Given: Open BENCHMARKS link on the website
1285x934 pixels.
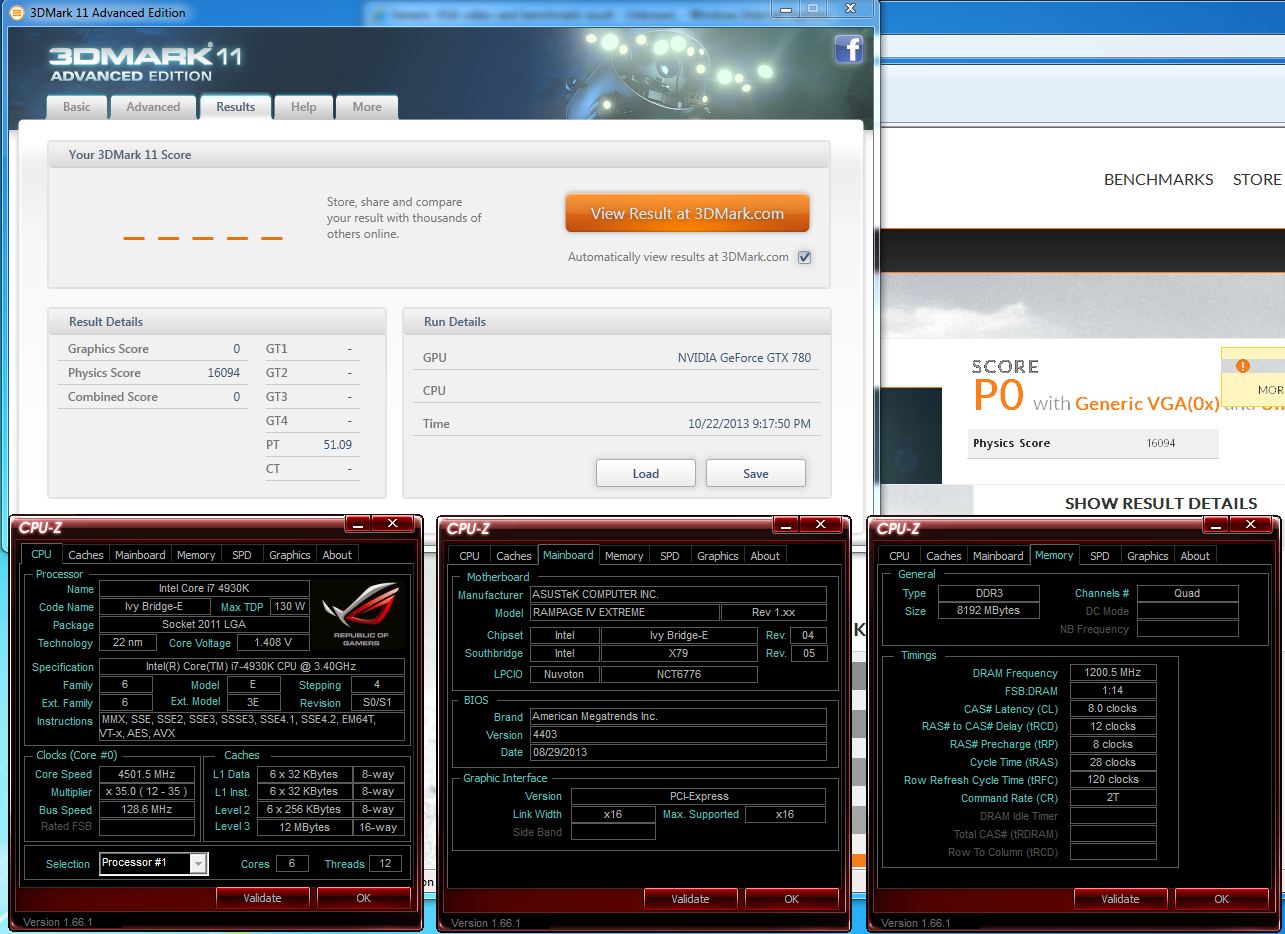Looking at the screenshot, I should [1158, 180].
